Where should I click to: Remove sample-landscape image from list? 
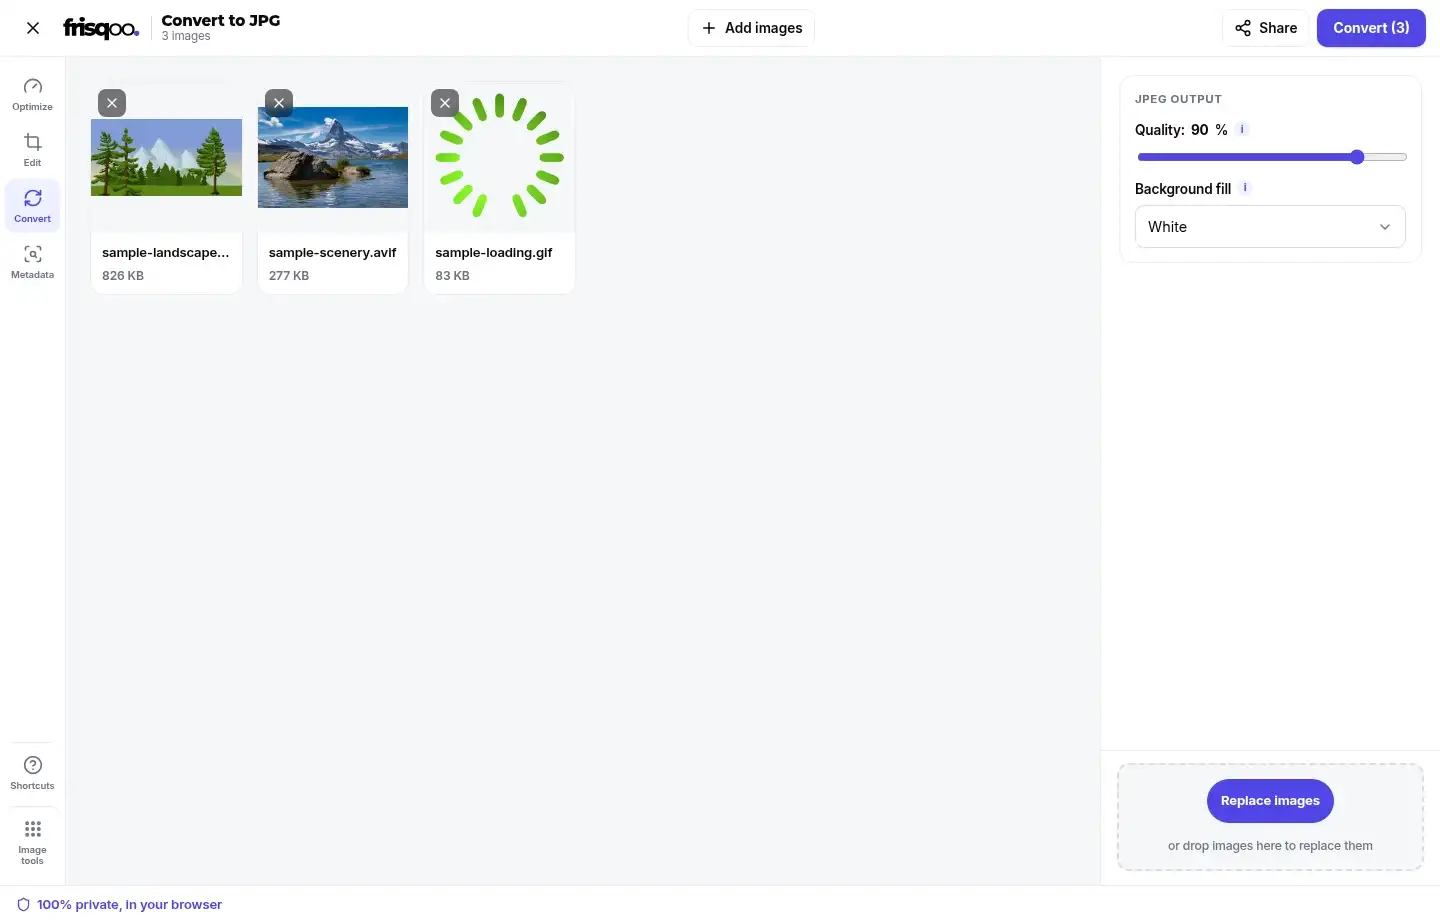pos(112,103)
